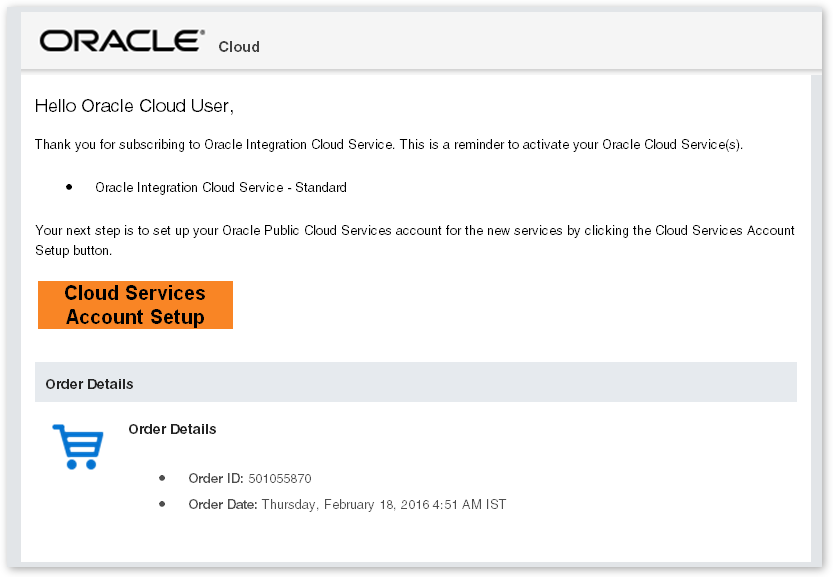The height and width of the screenshot is (577, 833).
Task: Click the orange highlight of the setup button
Action: (135, 305)
